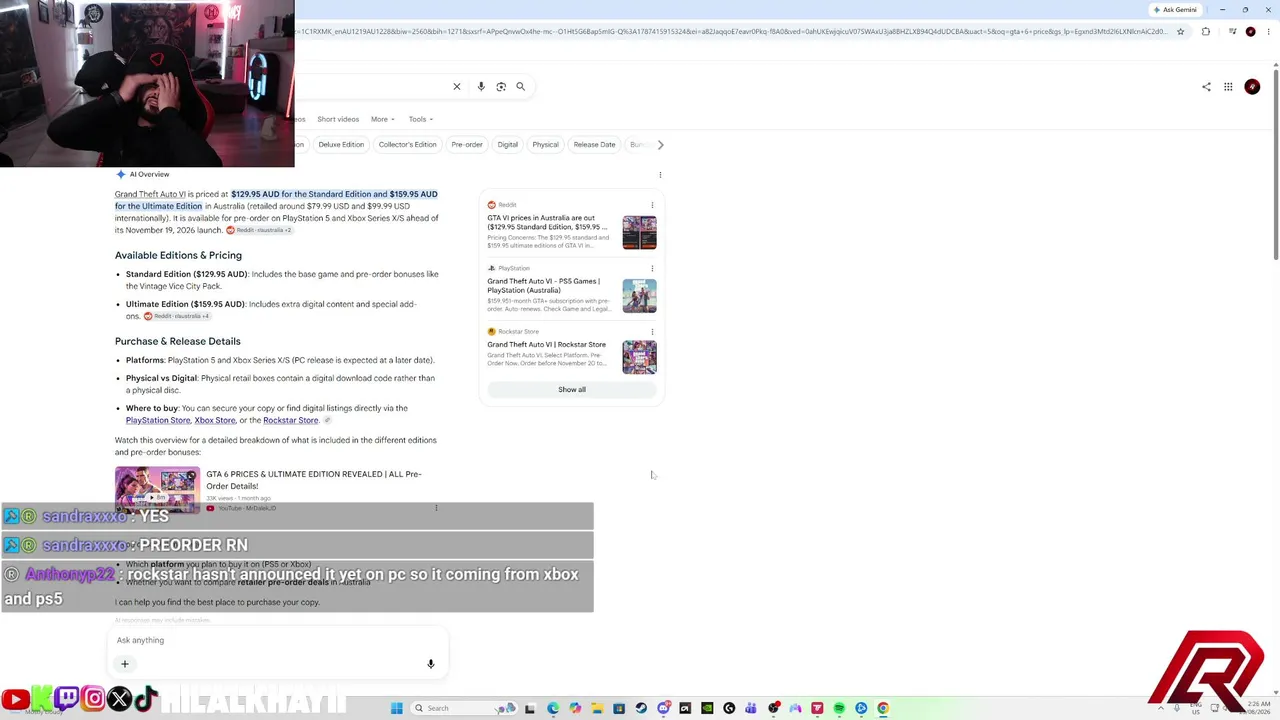
Task: Expand the More search filters dropdown
Action: (x=382, y=119)
